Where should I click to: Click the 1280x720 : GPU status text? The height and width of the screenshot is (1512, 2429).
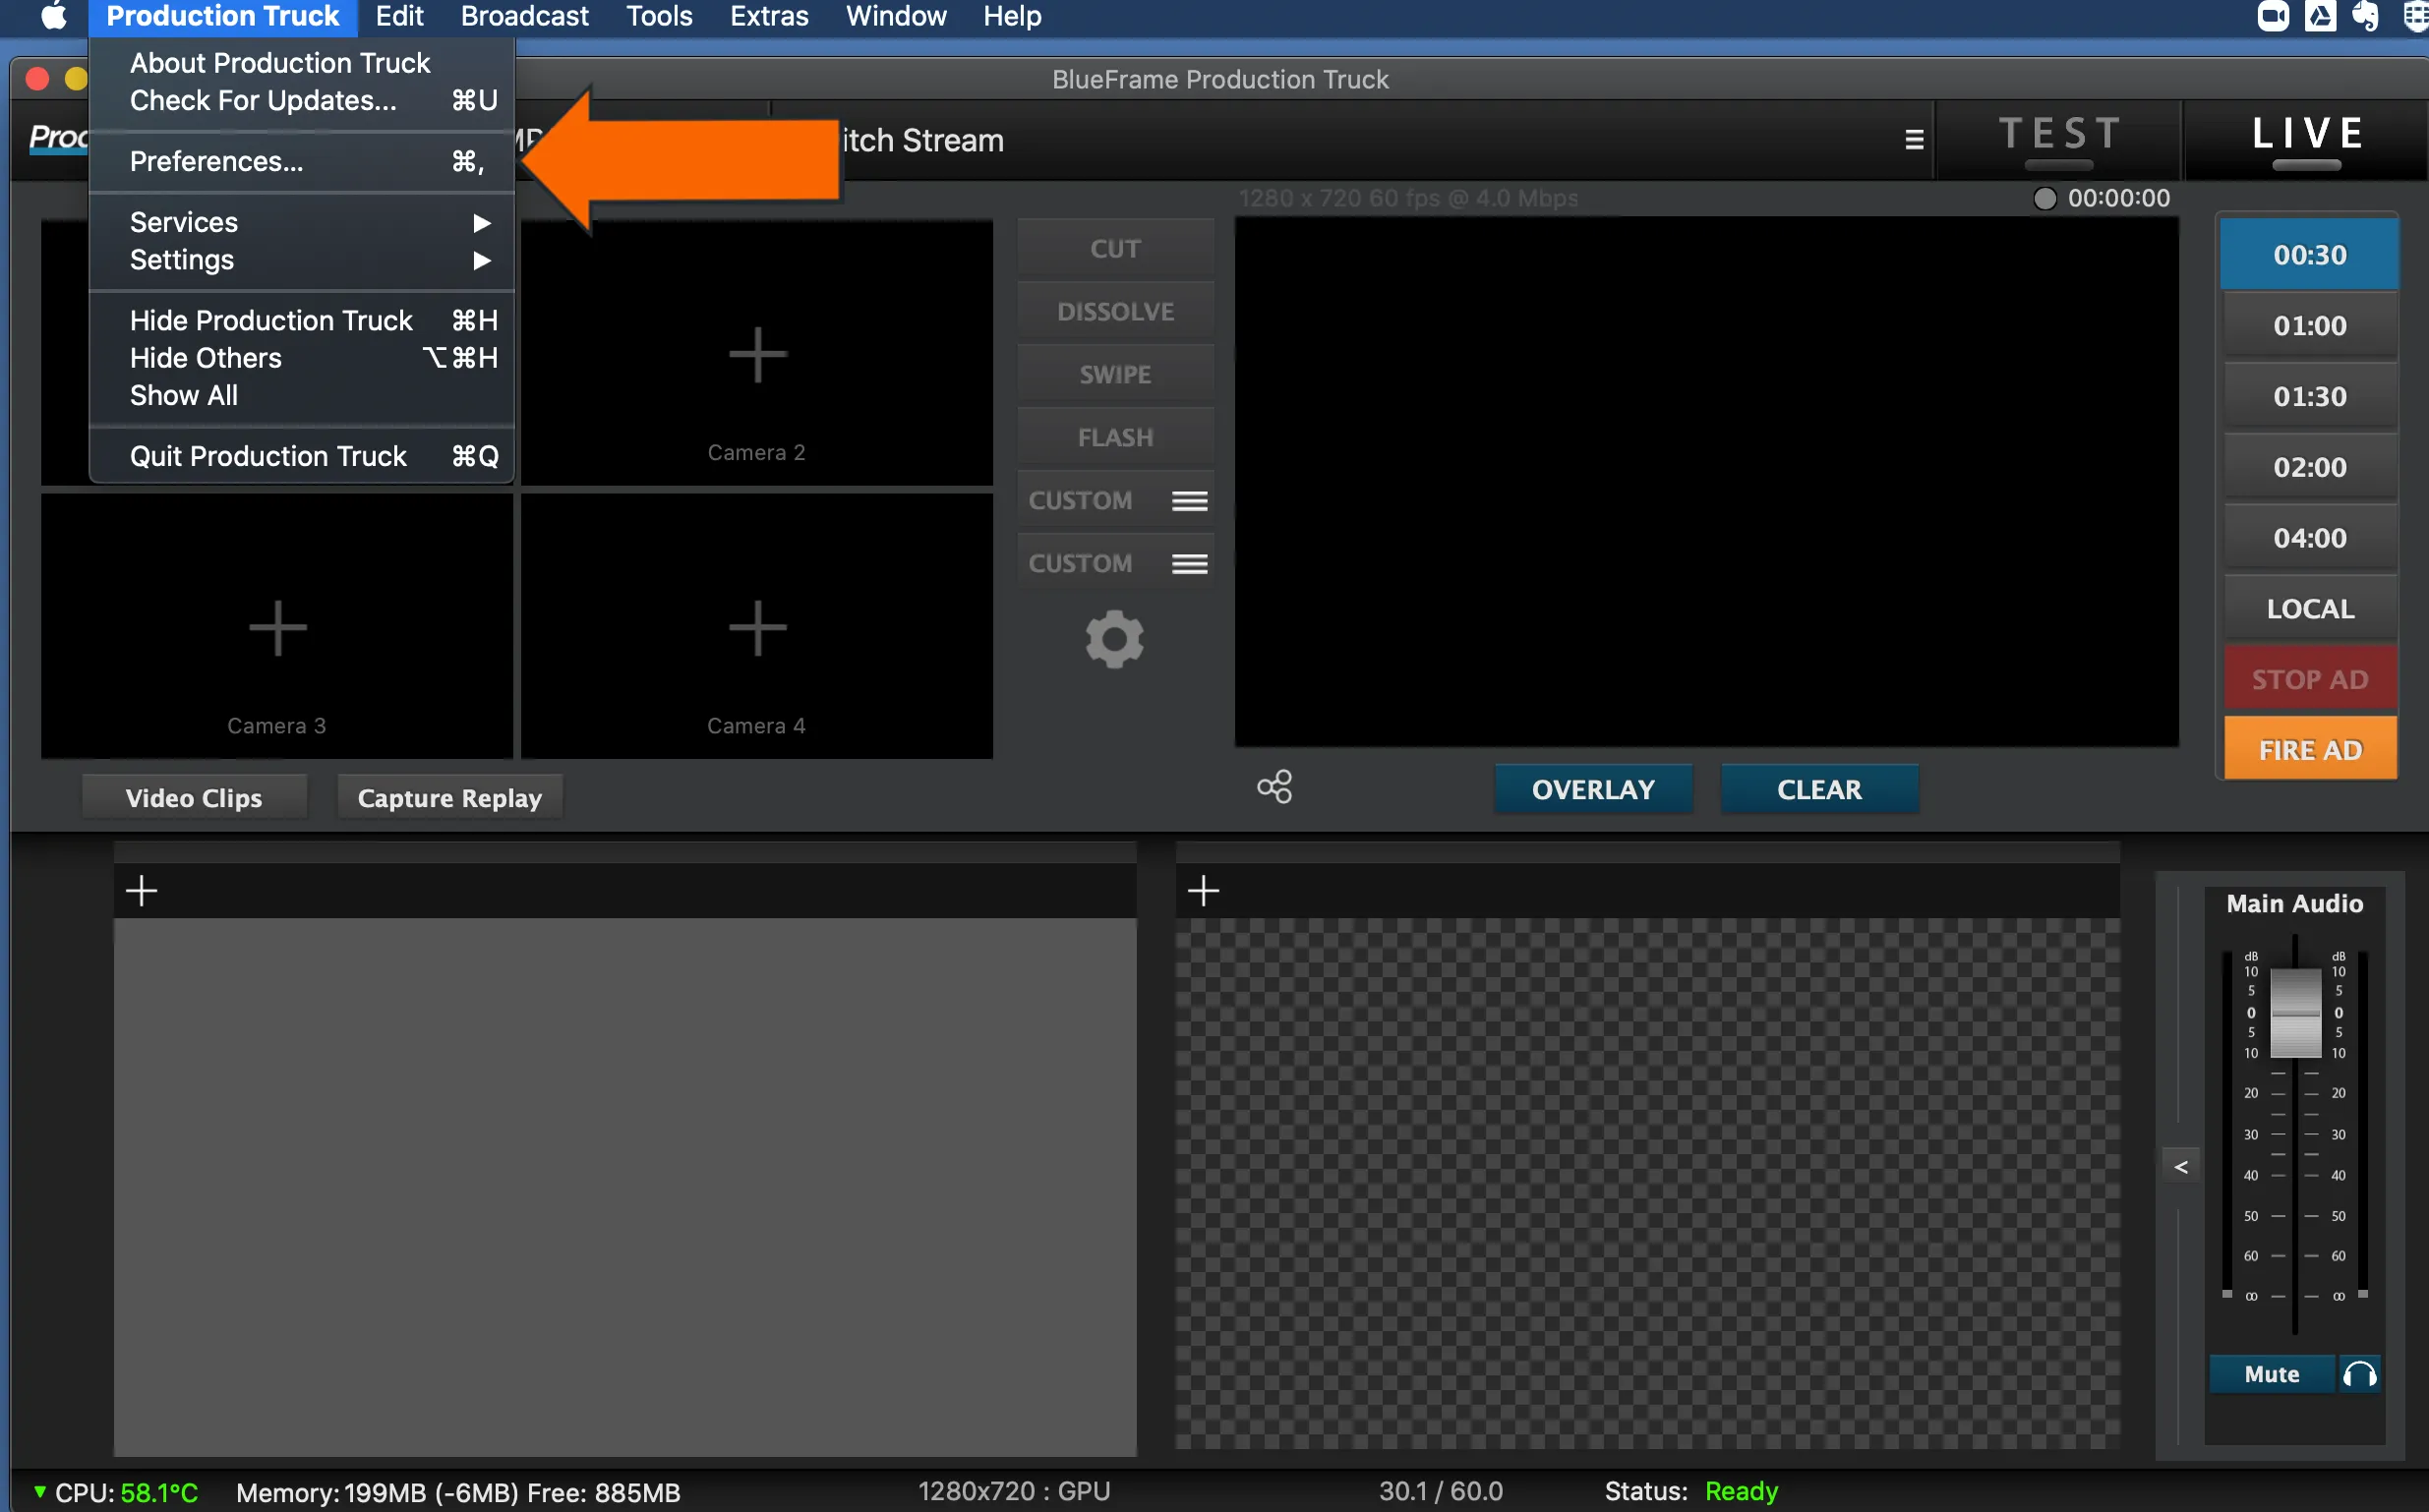[1014, 1491]
